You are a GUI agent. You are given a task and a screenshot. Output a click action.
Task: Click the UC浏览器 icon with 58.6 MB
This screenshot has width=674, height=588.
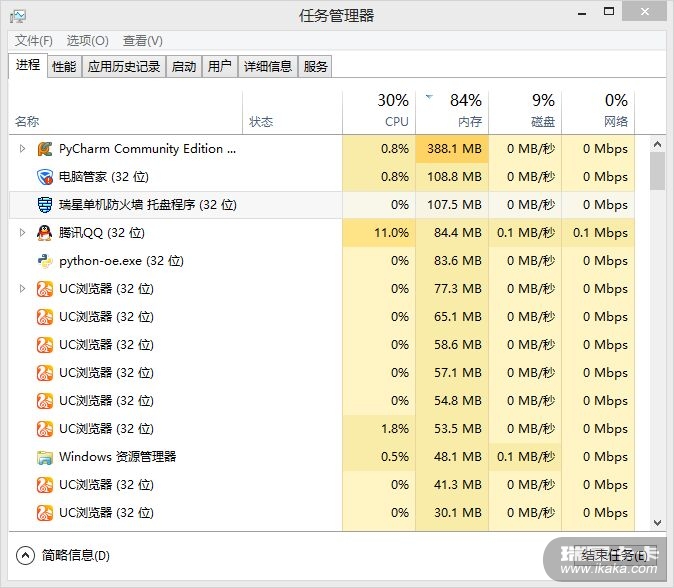(45, 345)
